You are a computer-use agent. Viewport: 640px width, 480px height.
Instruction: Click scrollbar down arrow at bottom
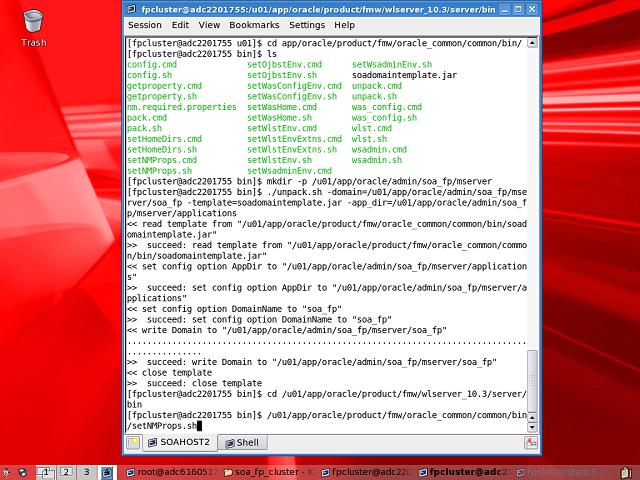[532, 427]
